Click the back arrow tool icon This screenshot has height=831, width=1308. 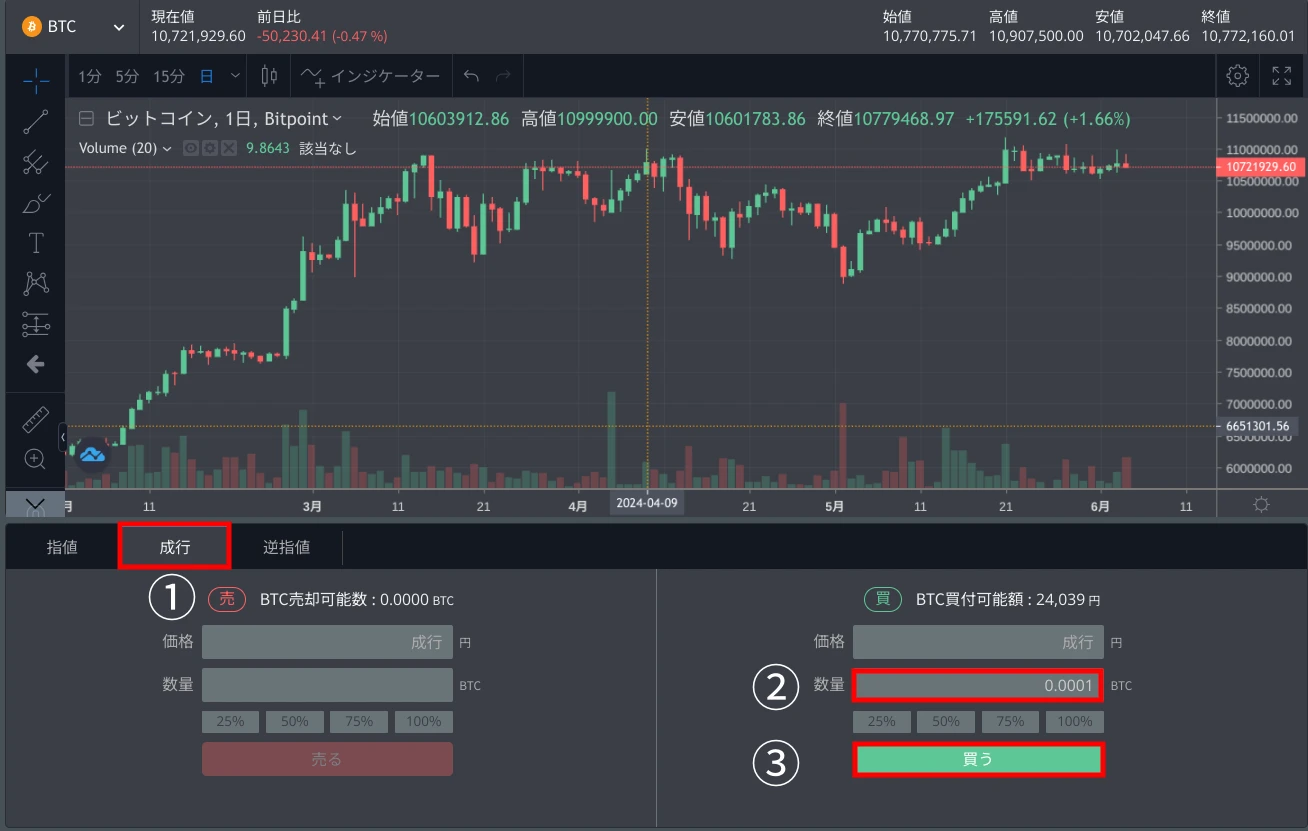tap(36, 364)
